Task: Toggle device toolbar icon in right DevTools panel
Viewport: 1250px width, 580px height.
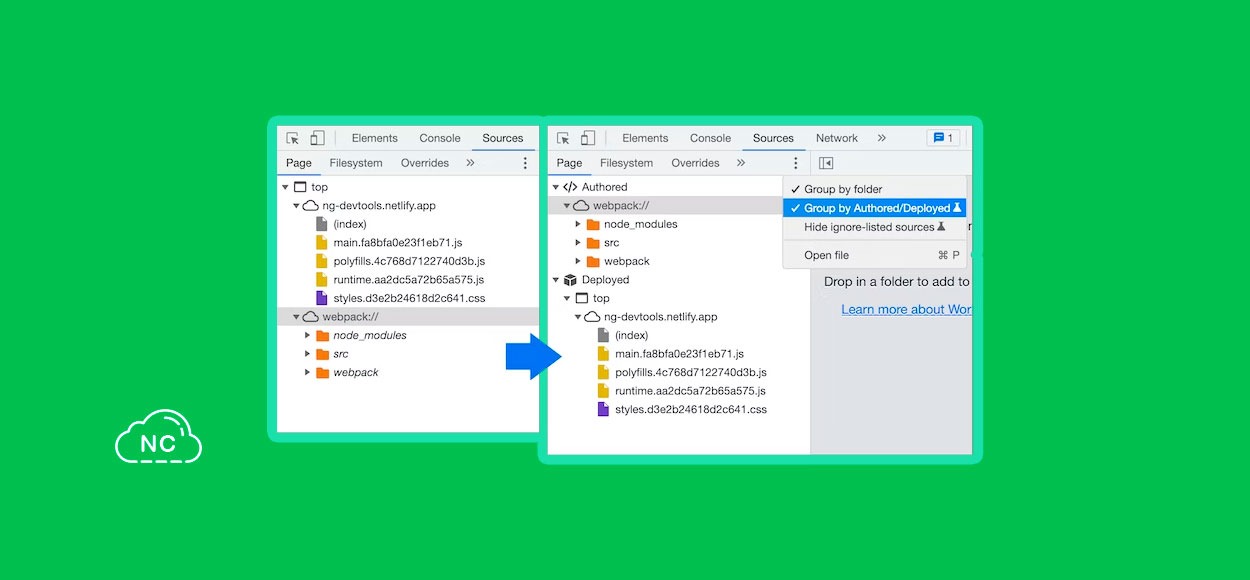Action: point(588,139)
